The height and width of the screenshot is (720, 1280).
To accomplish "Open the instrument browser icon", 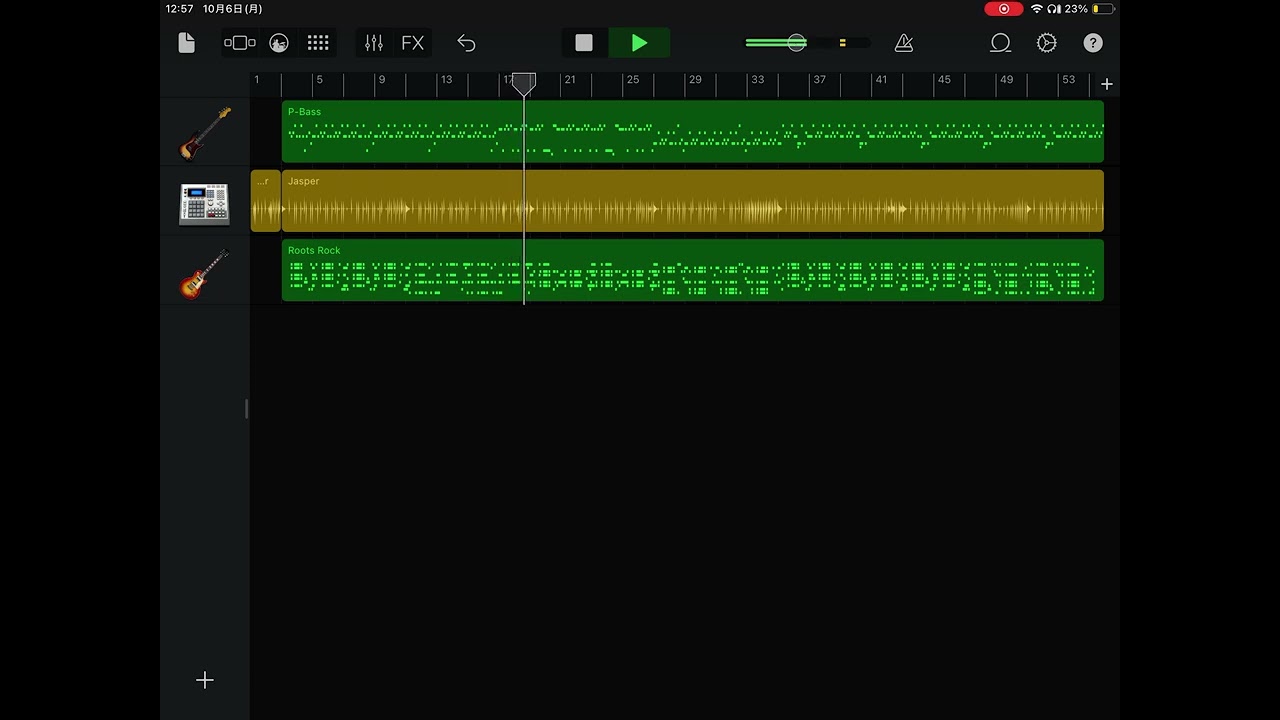I will 279,43.
